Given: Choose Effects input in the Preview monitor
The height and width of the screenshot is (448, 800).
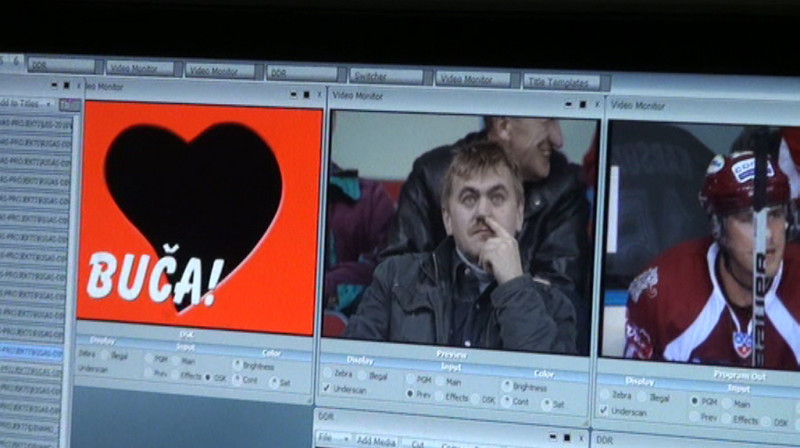Looking at the screenshot, I should pyautogui.click(x=439, y=396).
